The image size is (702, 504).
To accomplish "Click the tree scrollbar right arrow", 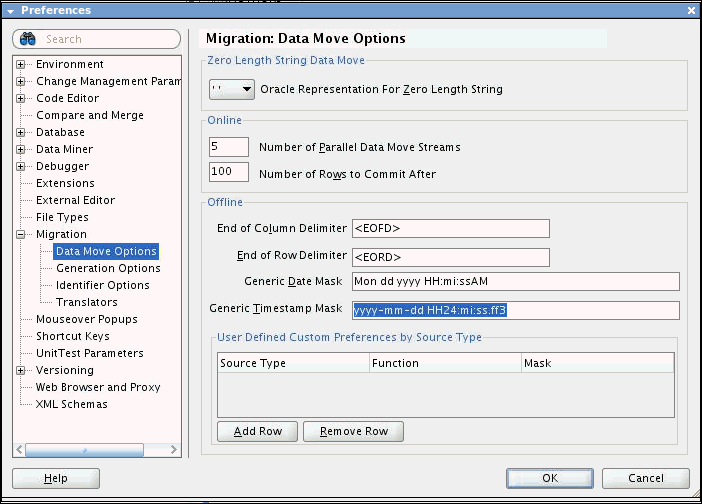I will tap(174, 450).
